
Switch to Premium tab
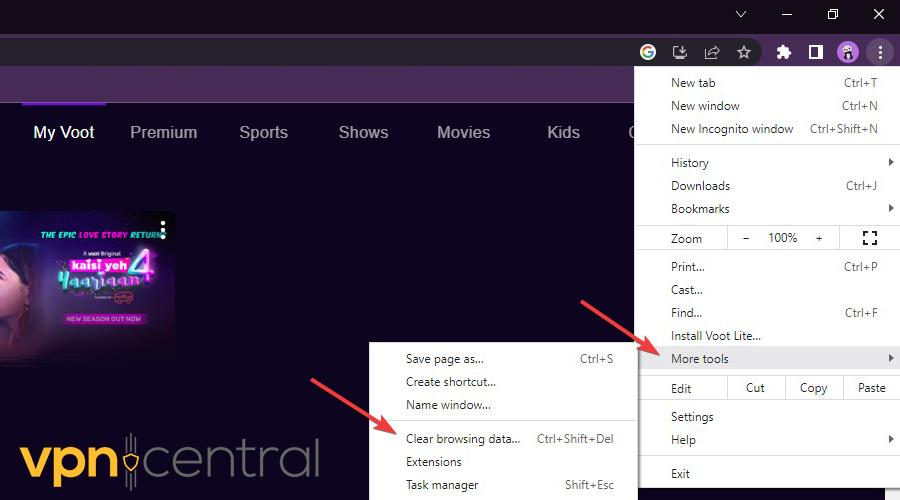(164, 132)
